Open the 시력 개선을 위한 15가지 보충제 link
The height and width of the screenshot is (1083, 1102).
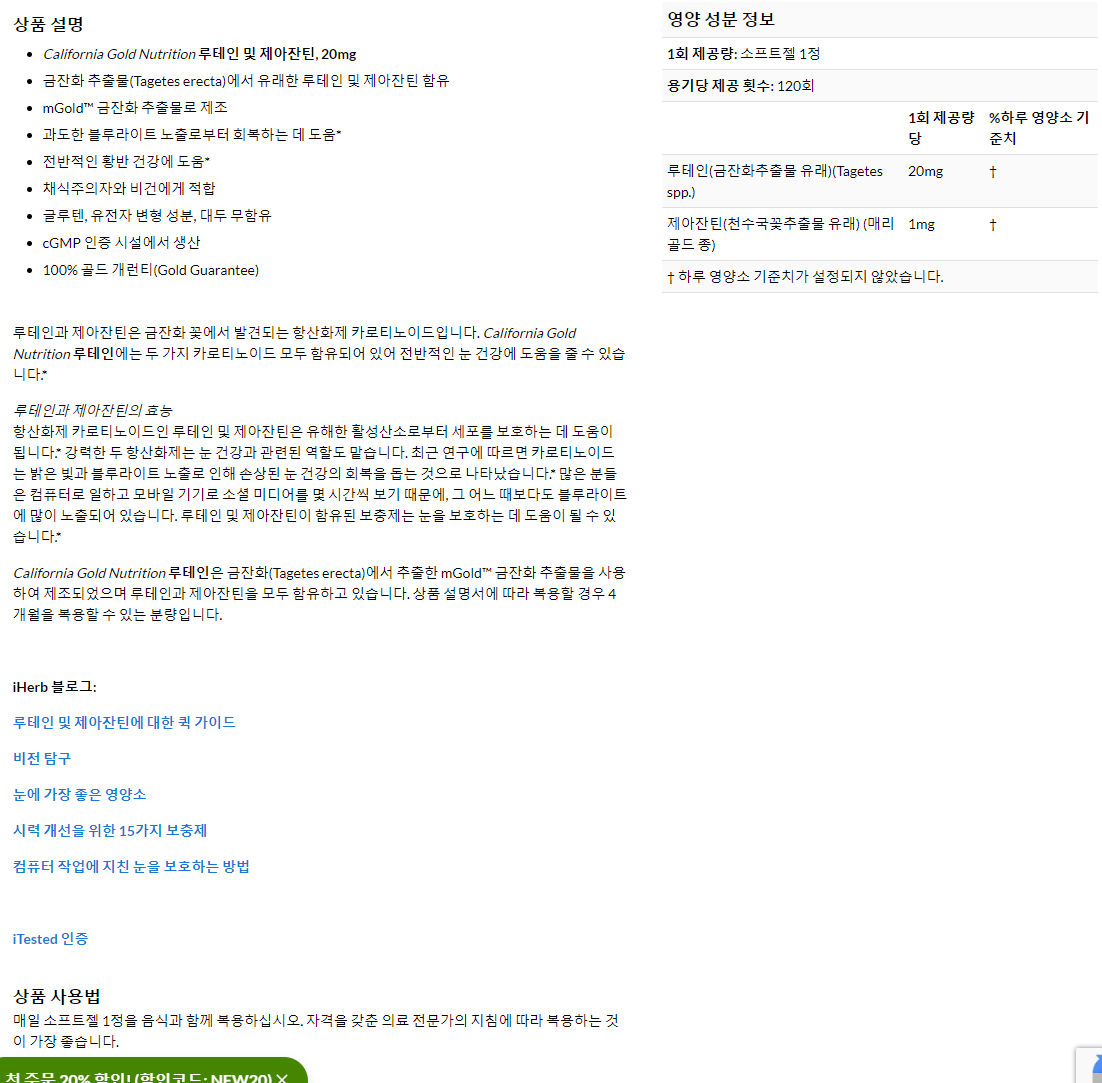(110, 830)
